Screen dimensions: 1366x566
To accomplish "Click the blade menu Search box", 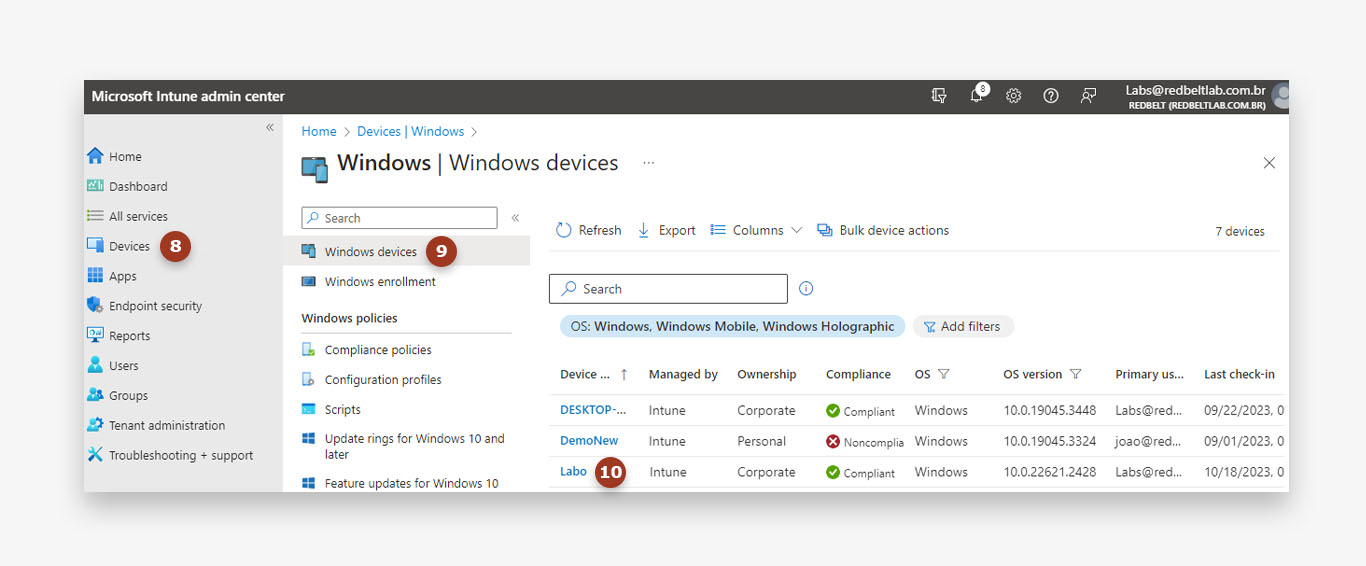I will click(x=399, y=218).
